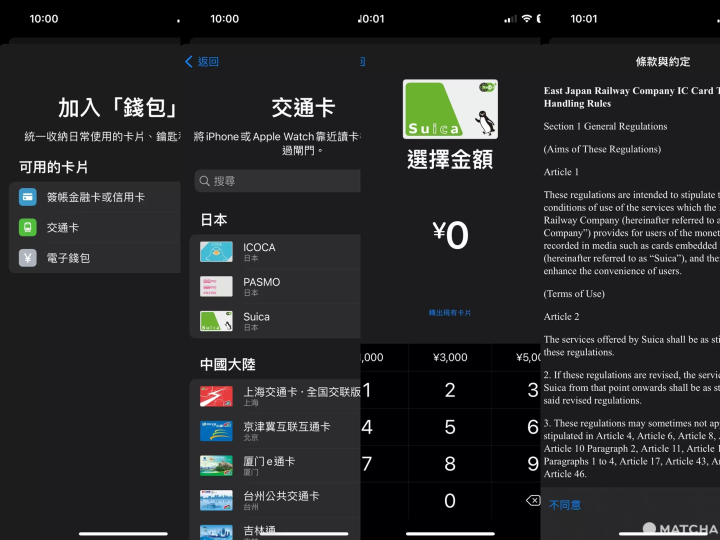
Task: Tap the cellular signal bars icon
Action: pyautogui.click(x=510, y=19)
